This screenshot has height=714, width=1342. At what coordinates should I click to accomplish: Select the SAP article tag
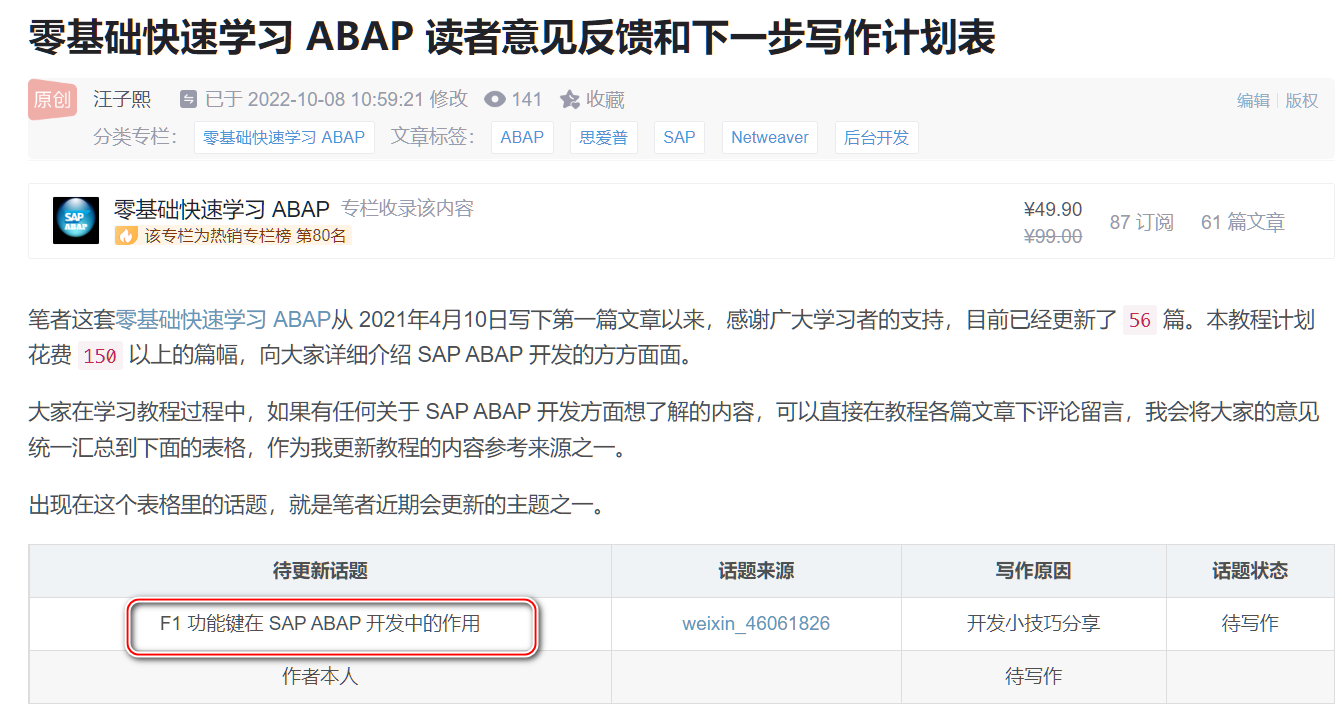(x=679, y=137)
